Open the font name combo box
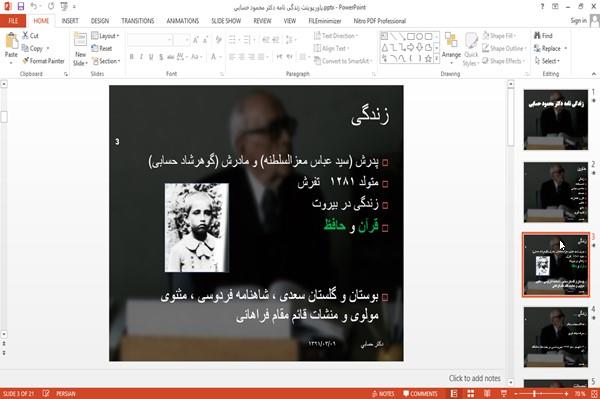600x399 pixels. click(x=149, y=40)
